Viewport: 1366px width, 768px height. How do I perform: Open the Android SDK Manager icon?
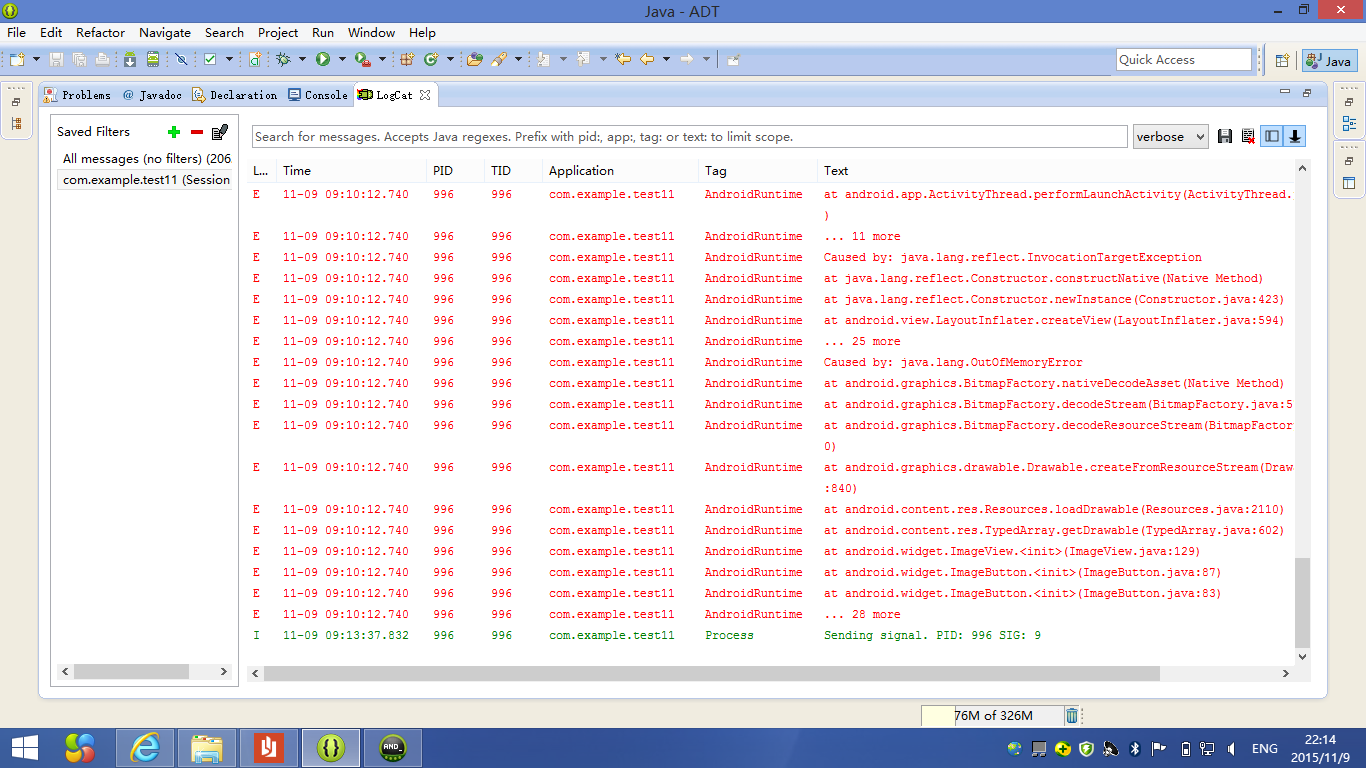tap(130, 60)
